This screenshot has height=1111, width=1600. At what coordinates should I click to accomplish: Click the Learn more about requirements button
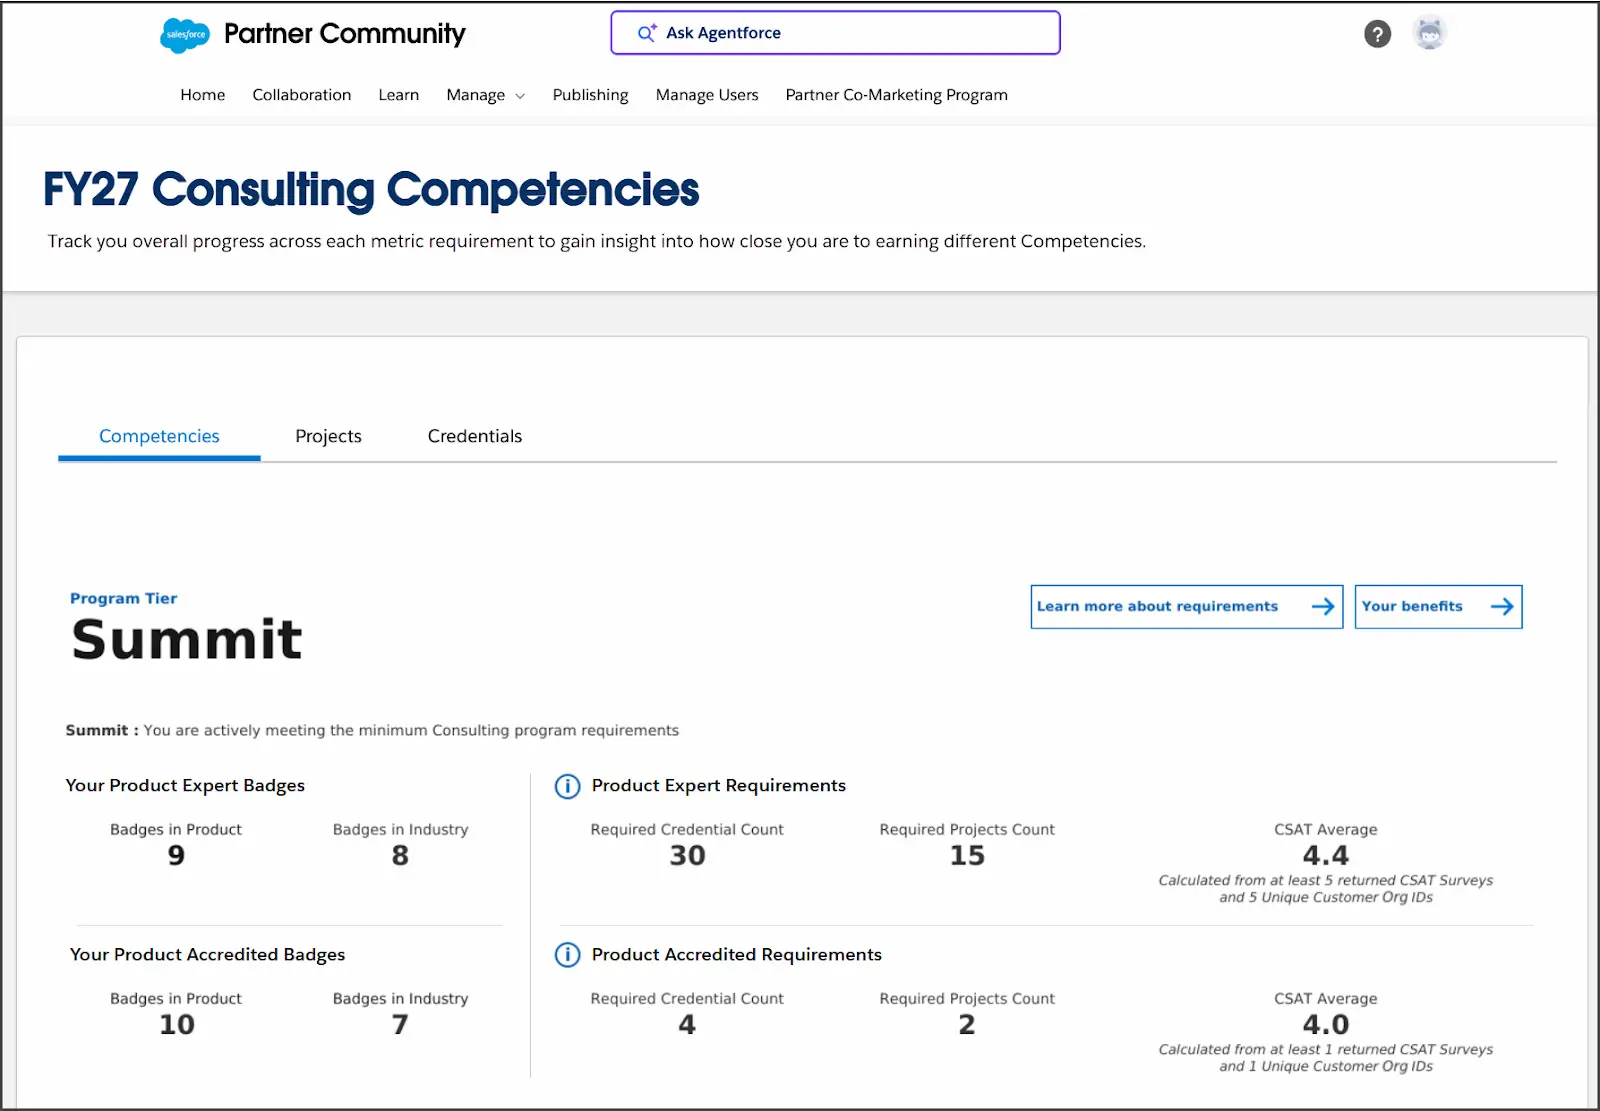[x=1187, y=607]
